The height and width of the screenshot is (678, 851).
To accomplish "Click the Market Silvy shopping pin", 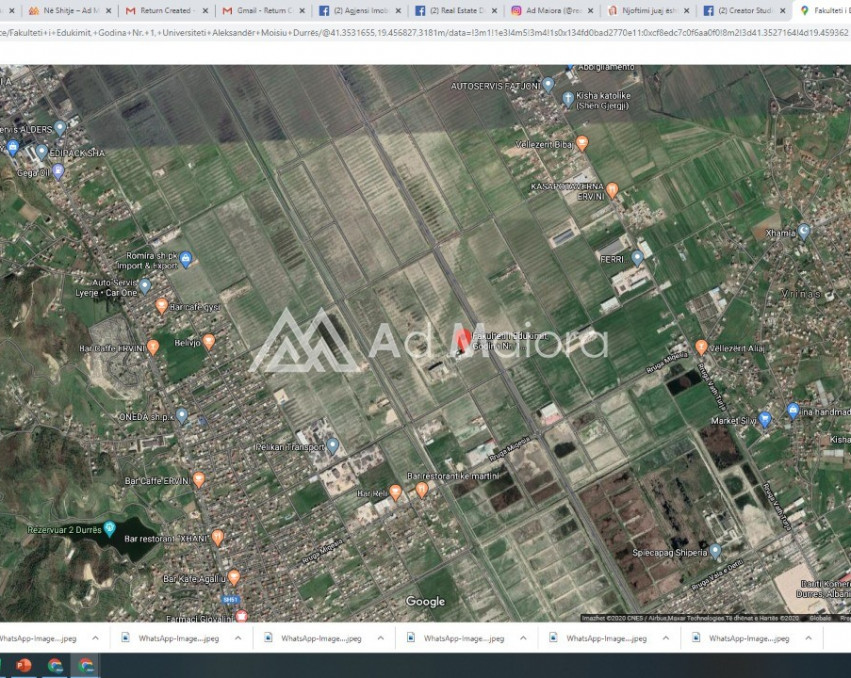I will pyautogui.click(x=765, y=420).
